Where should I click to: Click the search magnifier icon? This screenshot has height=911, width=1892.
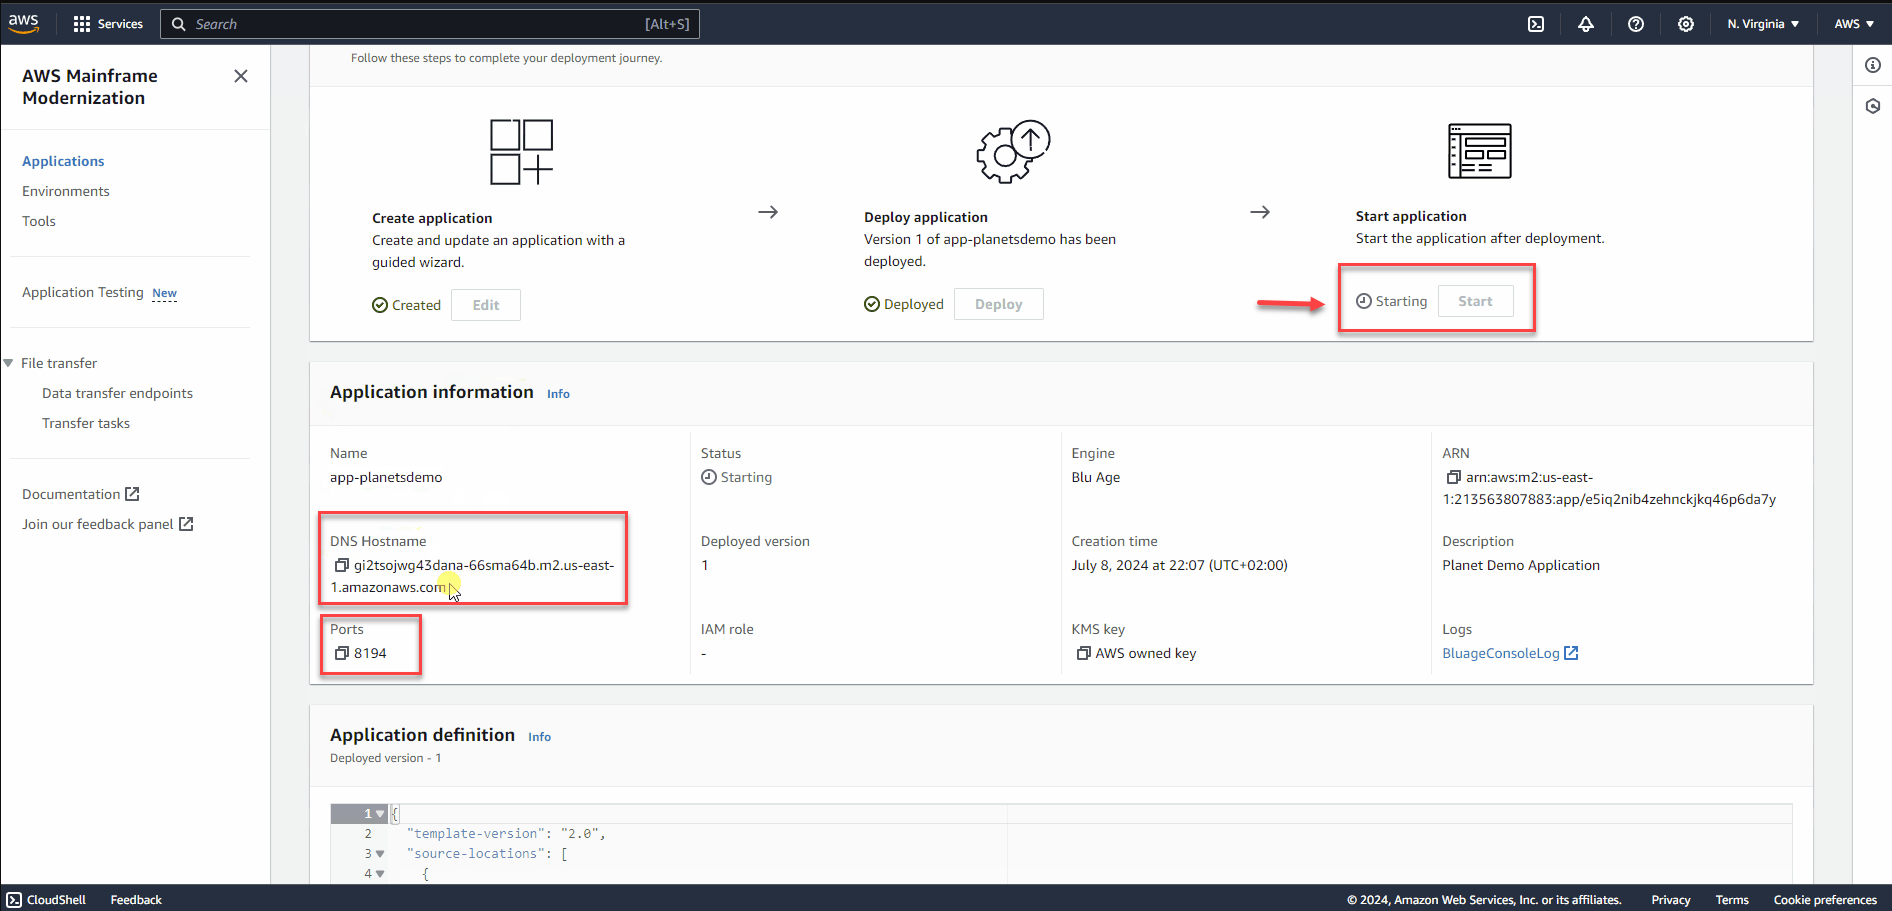tap(179, 24)
